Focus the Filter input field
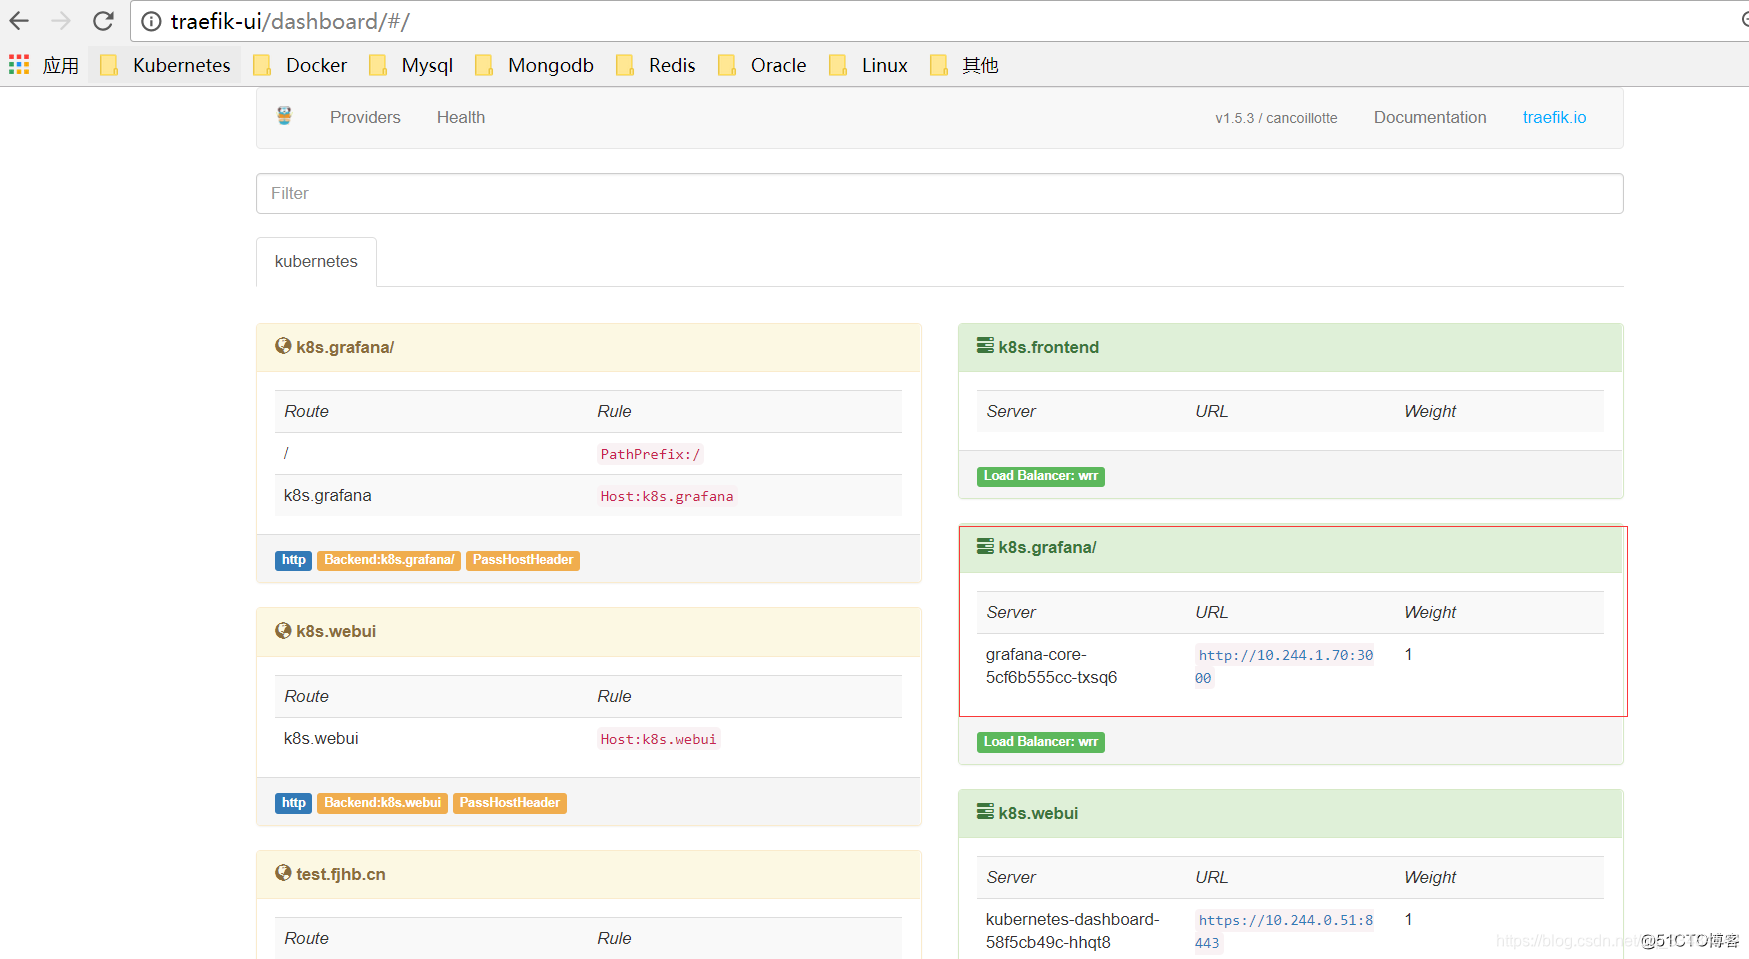The height and width of the screenshot is (959, 1749). (x=939, y=193)
